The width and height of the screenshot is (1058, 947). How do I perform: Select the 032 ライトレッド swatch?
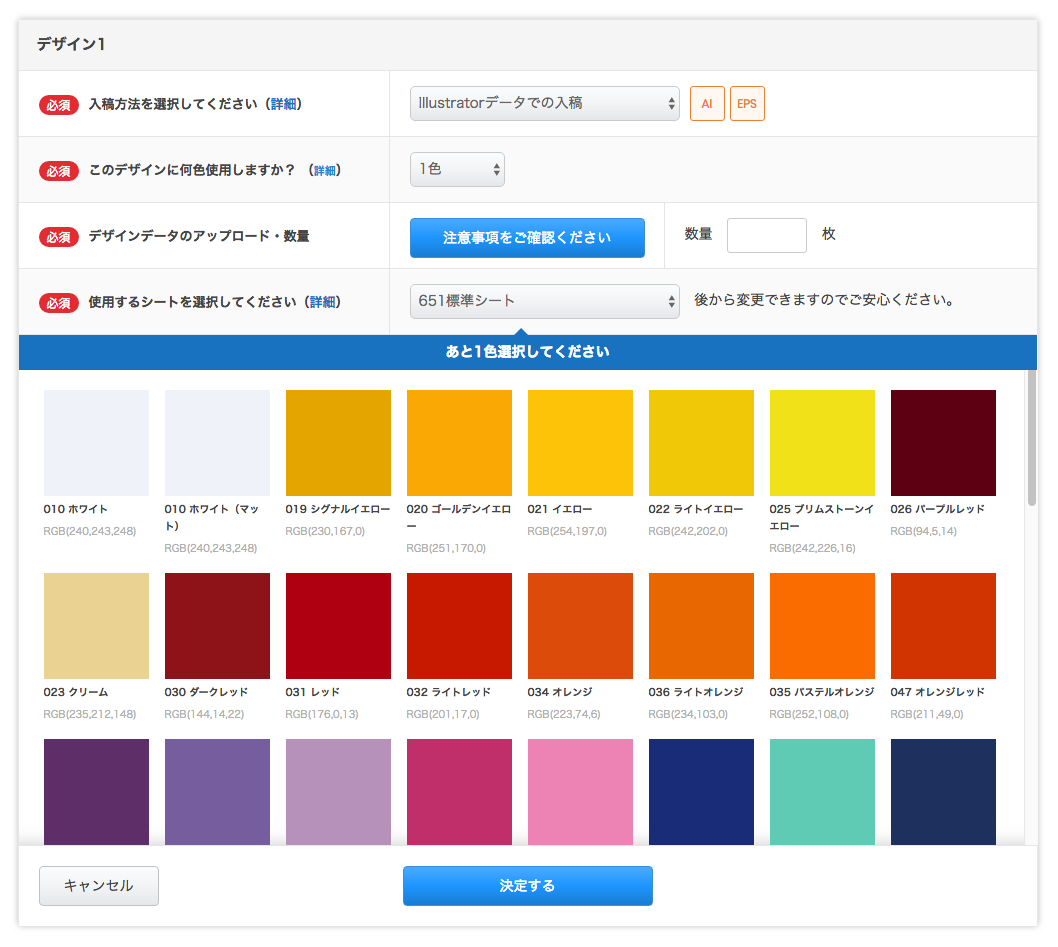click(459, 626)
